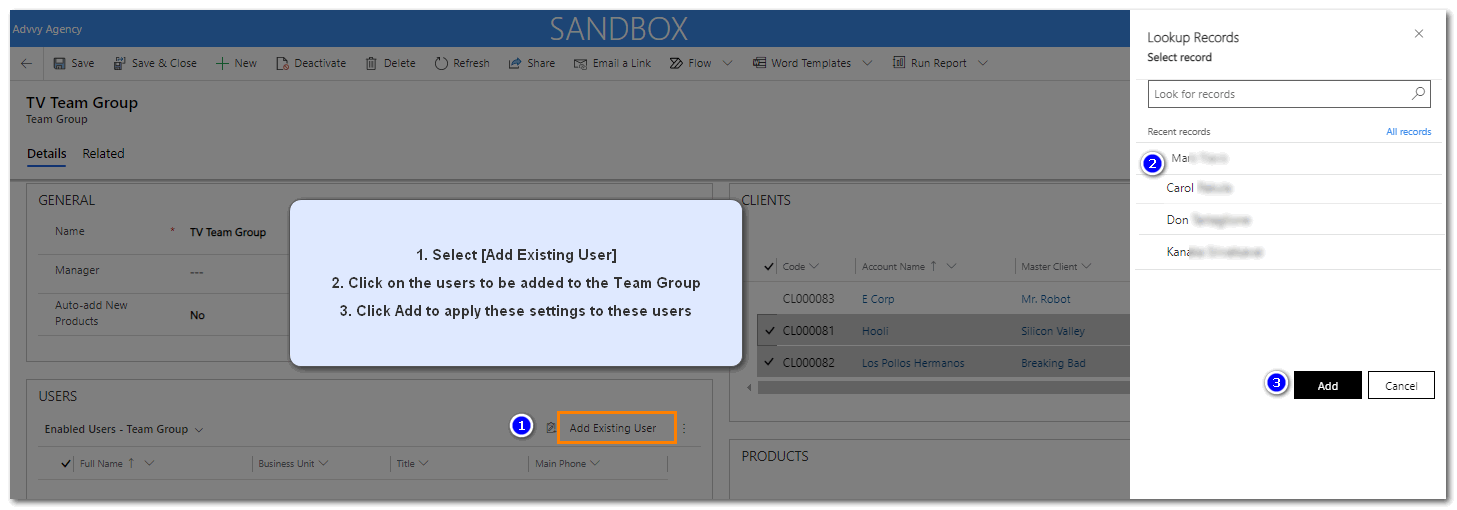Screen dimensions: 1457x510
Task: Click the Add button in Lookup Records
Action: [1327, 386]
